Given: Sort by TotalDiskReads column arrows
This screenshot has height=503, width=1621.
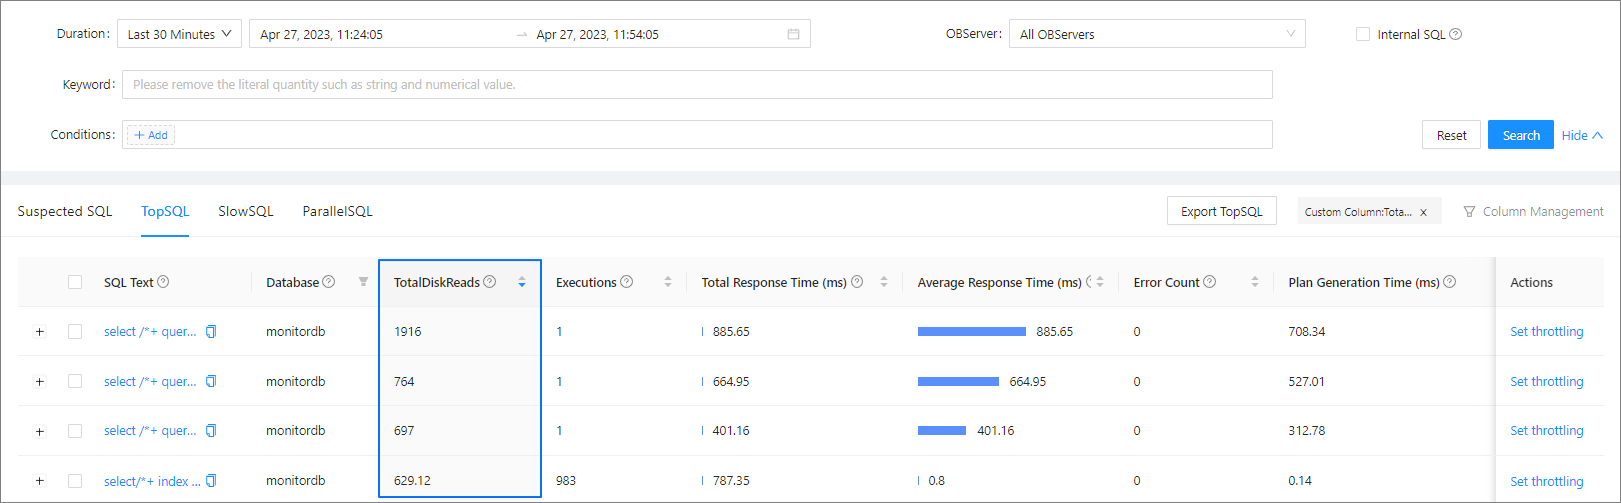Looking at the screenshot, I should pyautogui.click(x=522, y=283).
